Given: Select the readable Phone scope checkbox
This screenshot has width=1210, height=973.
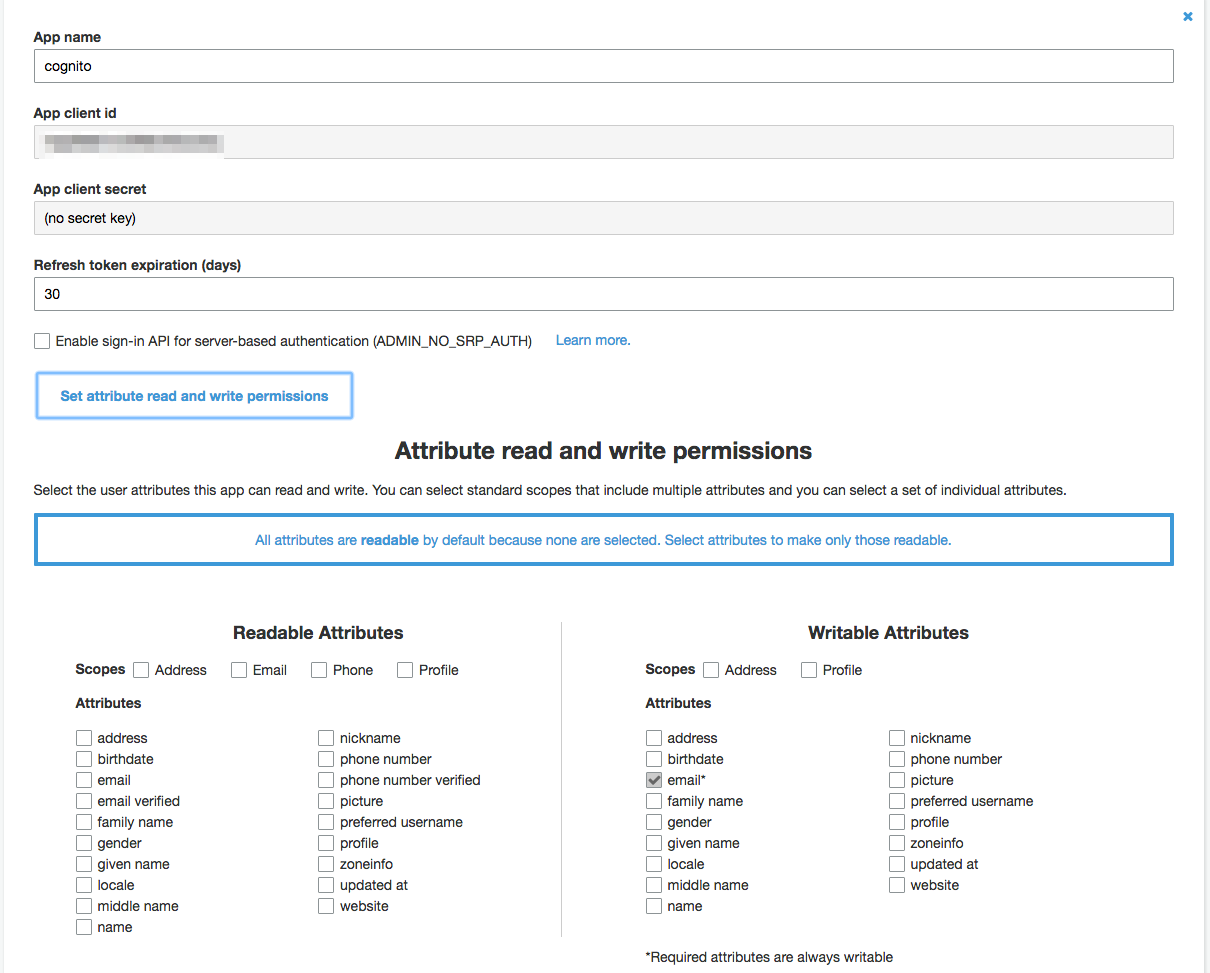Looking at the screenshot, I should (319, 670).
